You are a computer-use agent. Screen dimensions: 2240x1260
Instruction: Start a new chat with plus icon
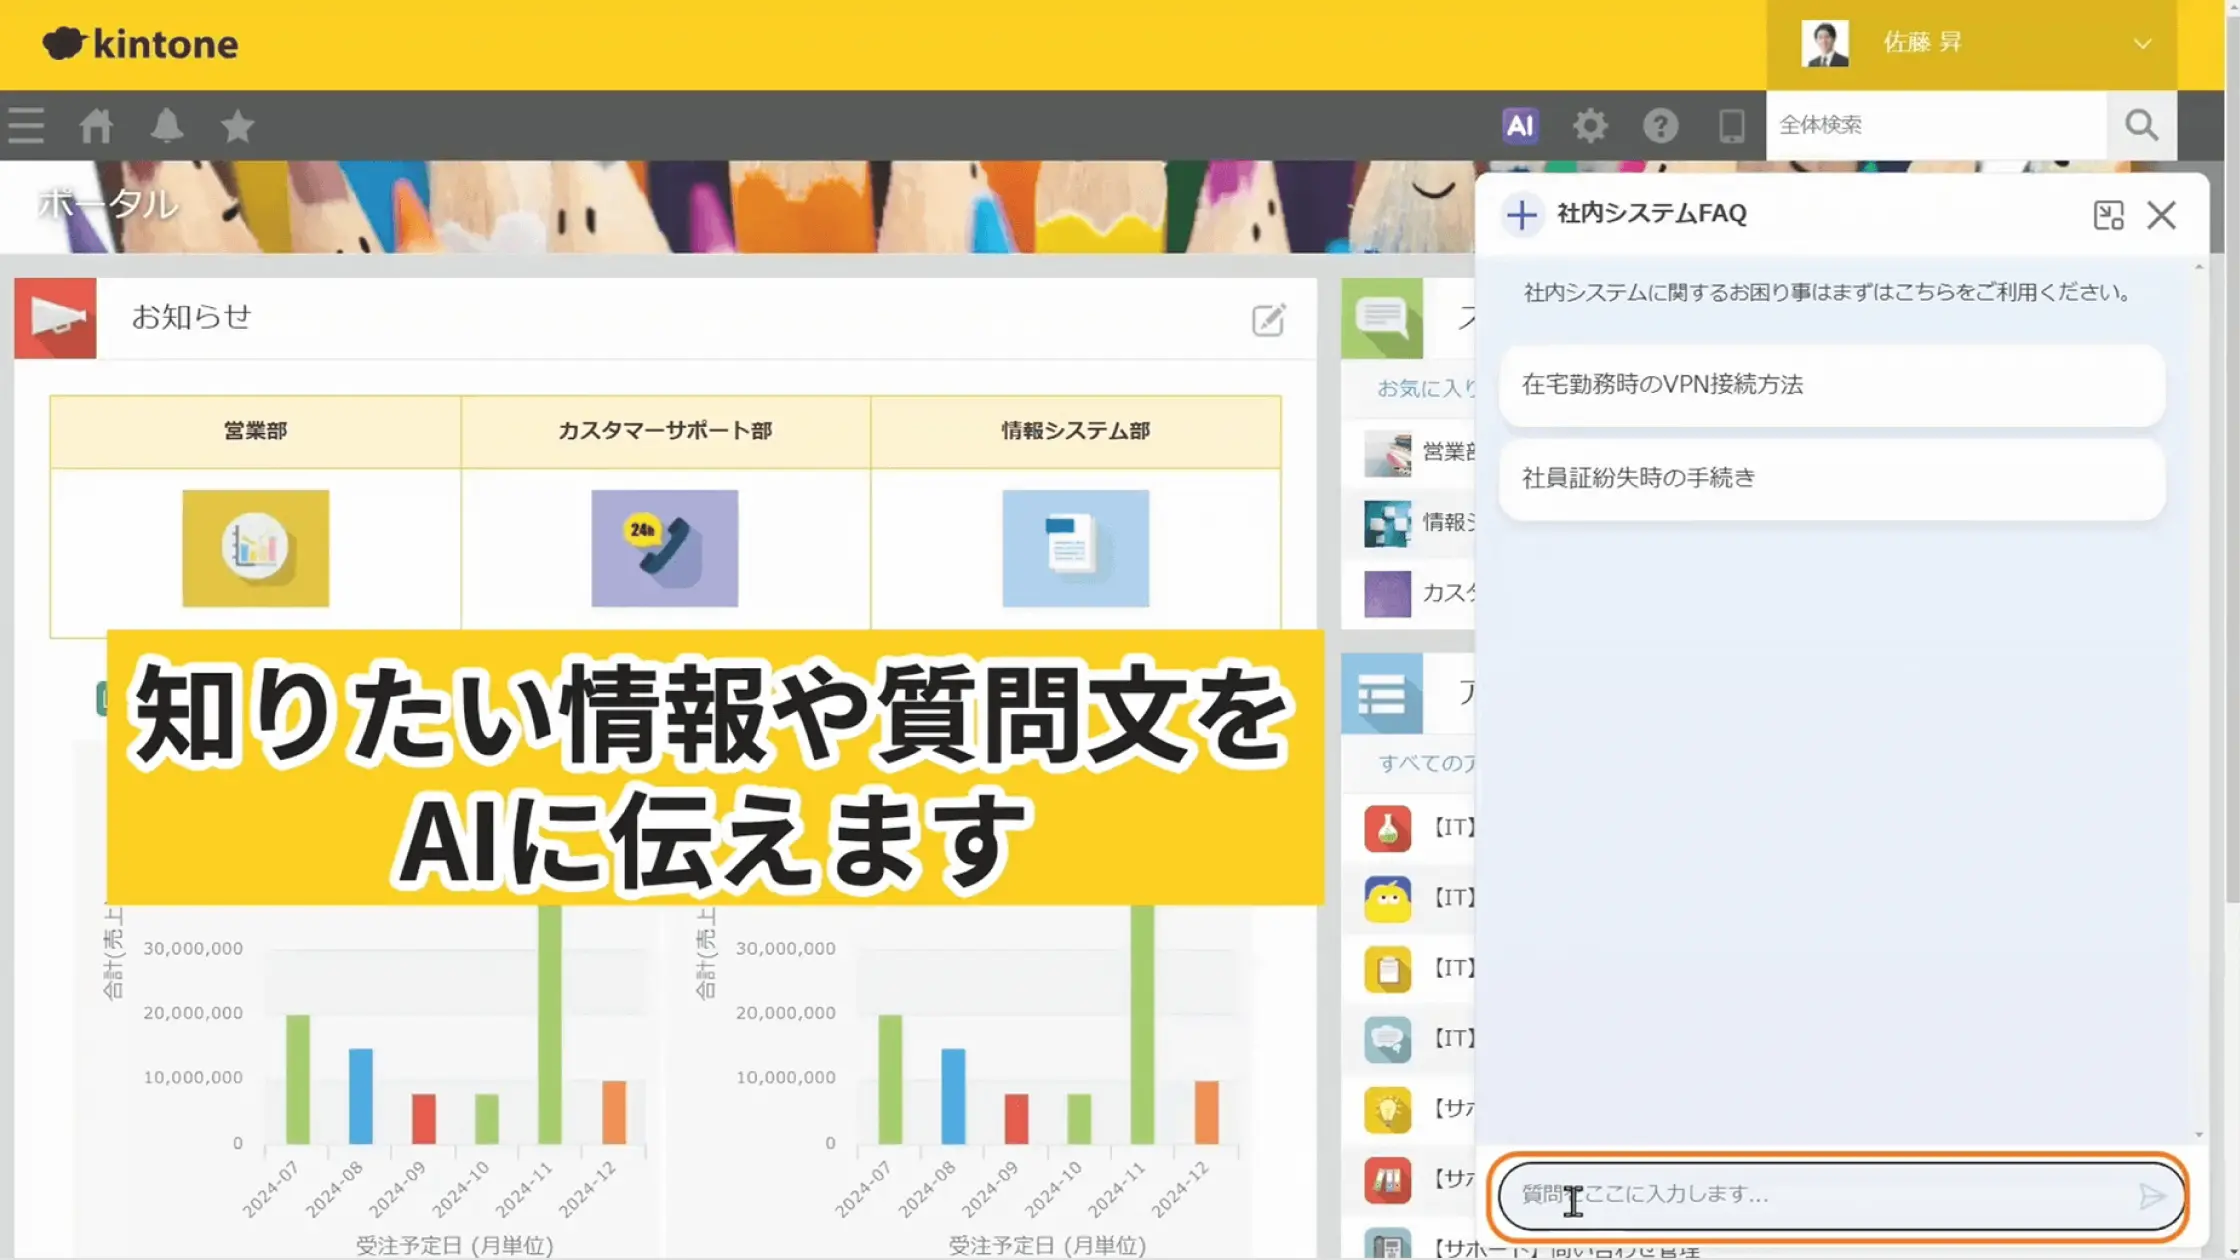1522,214
